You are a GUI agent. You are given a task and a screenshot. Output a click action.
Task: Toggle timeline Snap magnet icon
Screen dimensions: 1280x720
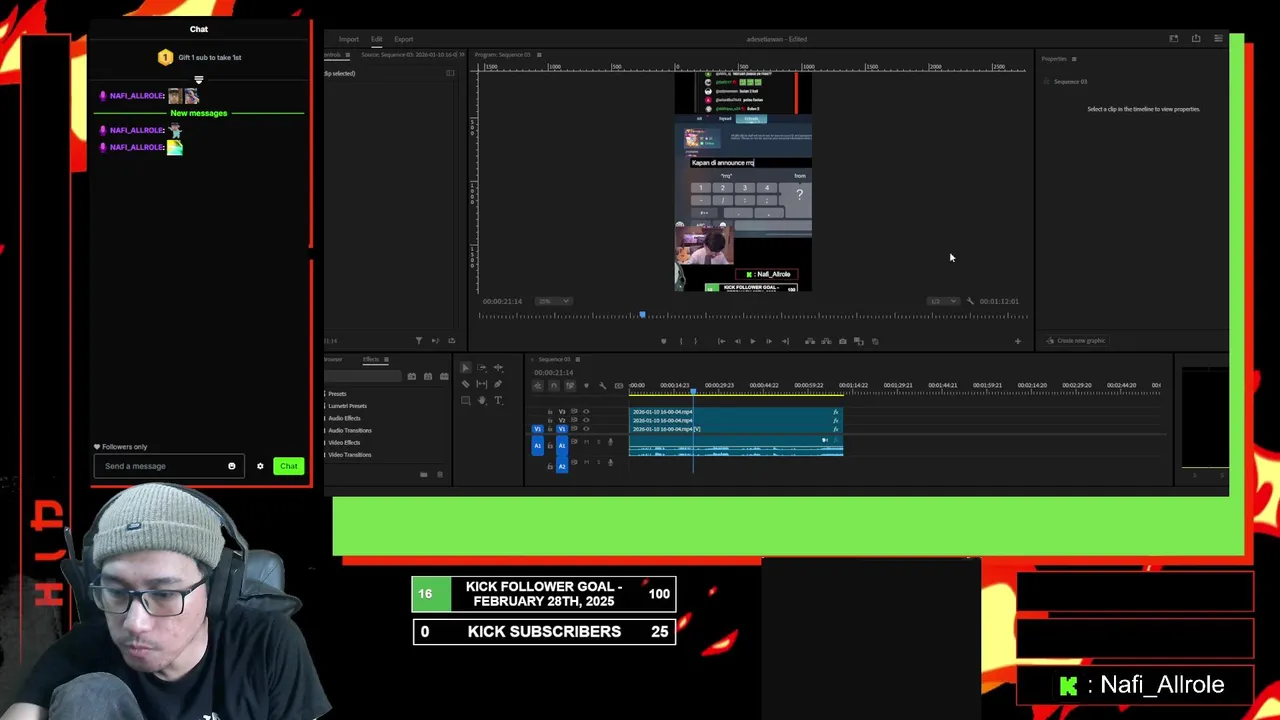click(554, 386)
